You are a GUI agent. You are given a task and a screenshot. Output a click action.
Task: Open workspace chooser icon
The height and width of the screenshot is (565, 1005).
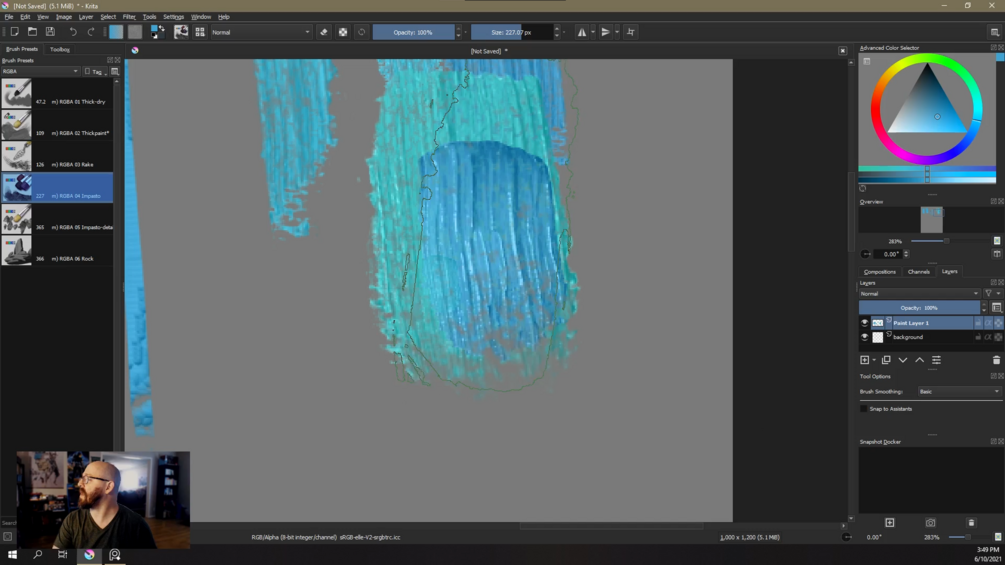pos(995,32)
